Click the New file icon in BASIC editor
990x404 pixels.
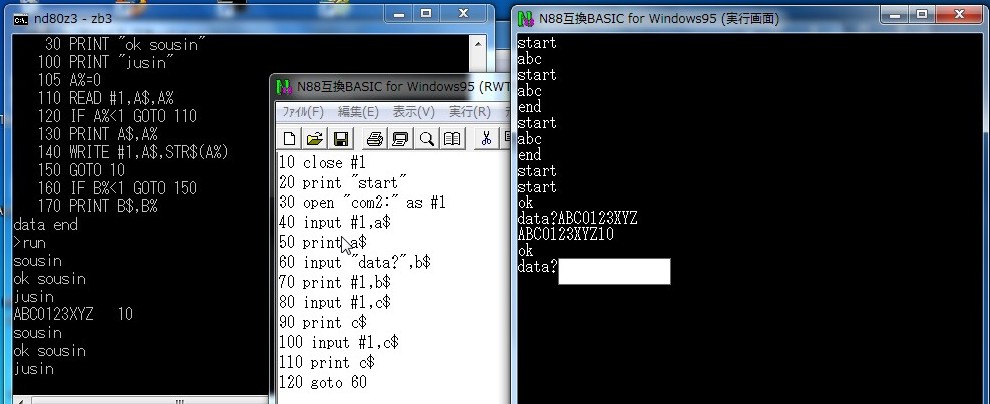pos(289,138)
